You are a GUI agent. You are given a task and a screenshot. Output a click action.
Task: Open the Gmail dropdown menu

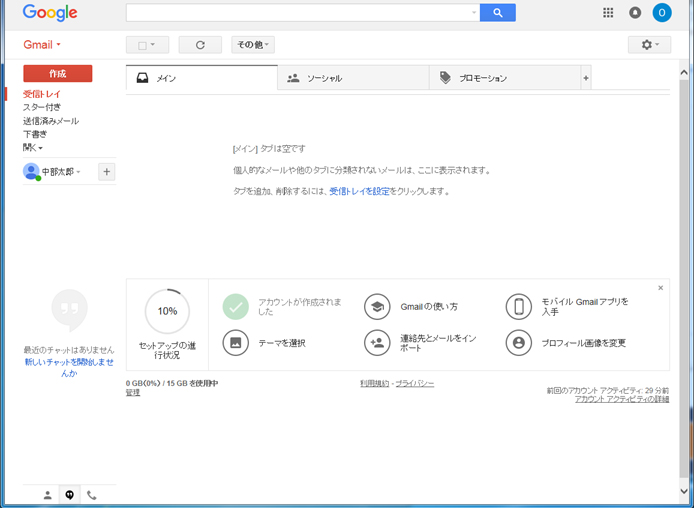[42, 45]
